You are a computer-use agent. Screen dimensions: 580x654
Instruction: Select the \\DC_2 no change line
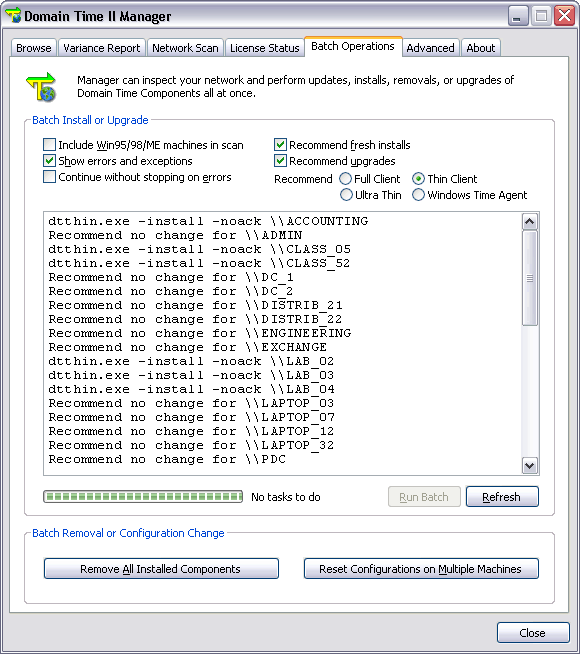point(171,291)
